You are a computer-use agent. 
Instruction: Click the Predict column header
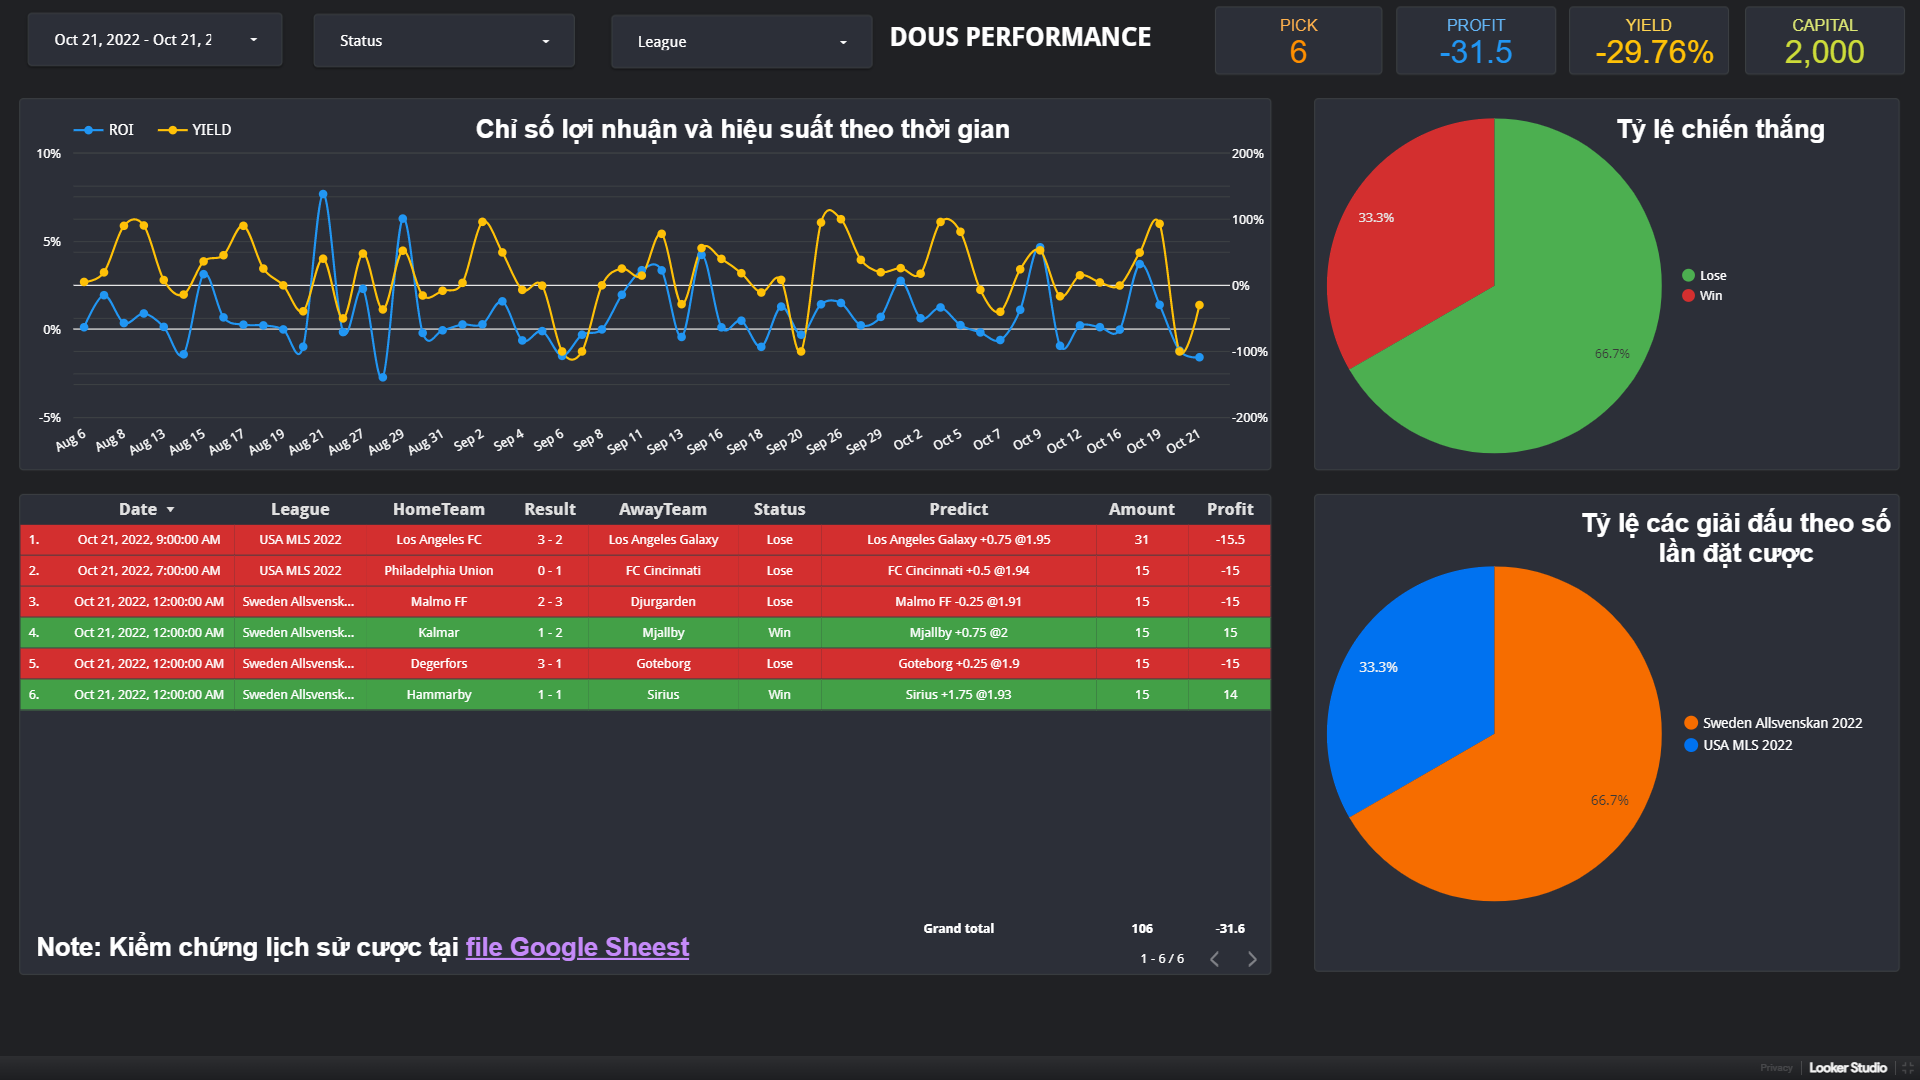[x=958, y=509]
